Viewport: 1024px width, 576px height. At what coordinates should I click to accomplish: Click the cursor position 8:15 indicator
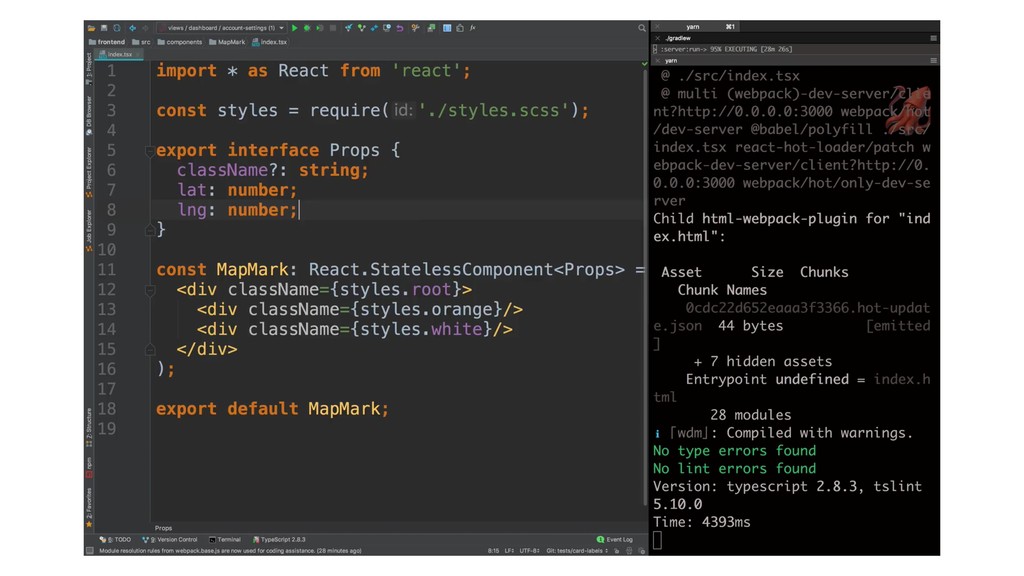(x=494, y=551)
